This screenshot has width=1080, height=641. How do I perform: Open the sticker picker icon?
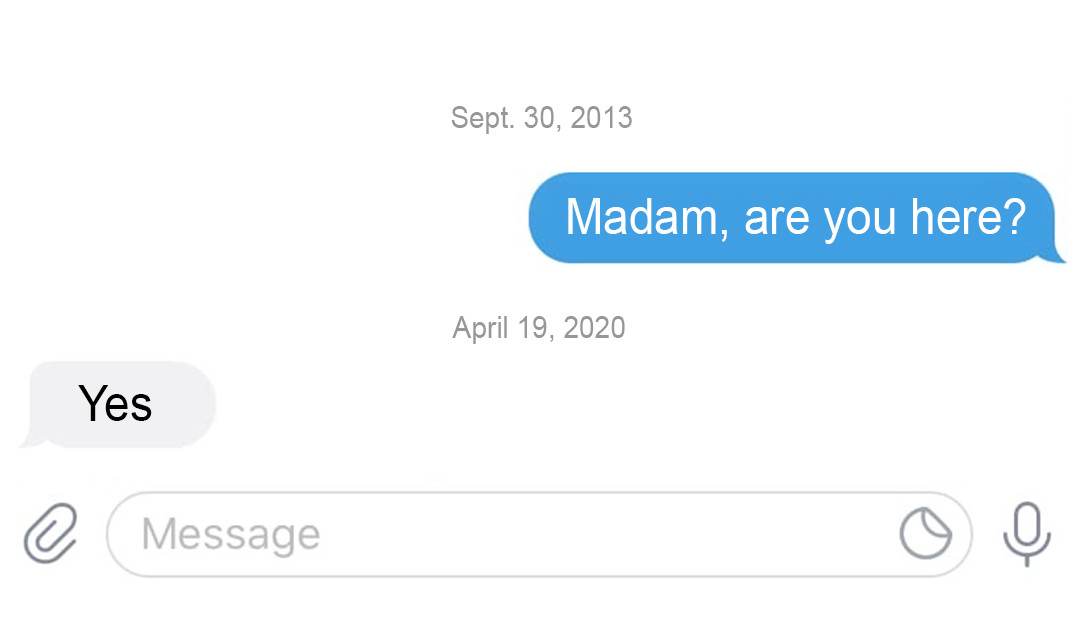click(925, 533)
